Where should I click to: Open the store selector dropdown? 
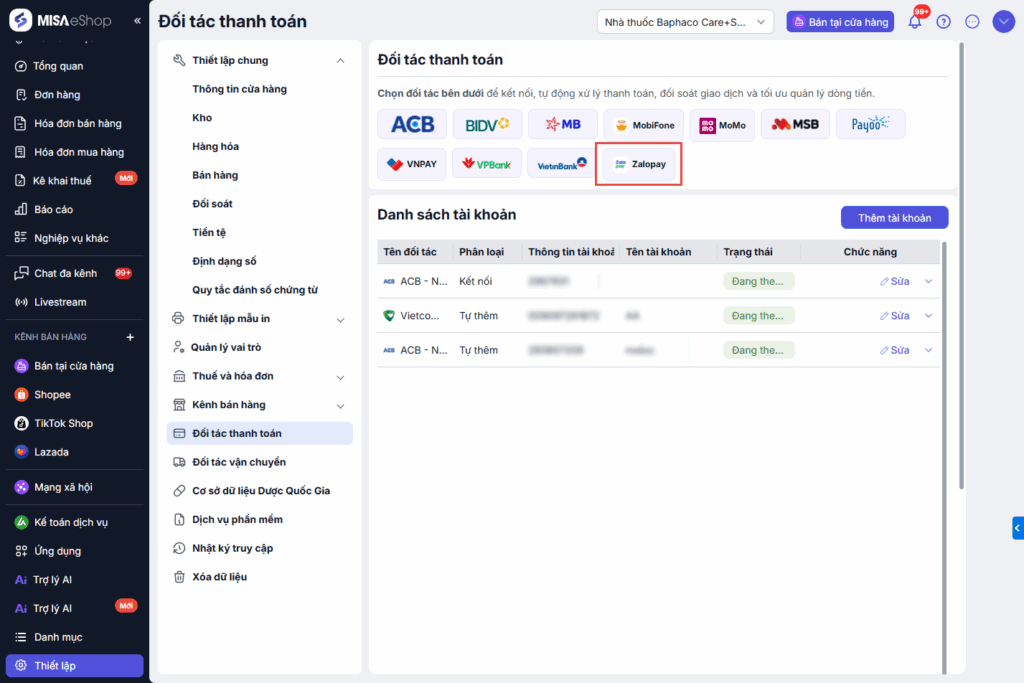pos(685,22)
